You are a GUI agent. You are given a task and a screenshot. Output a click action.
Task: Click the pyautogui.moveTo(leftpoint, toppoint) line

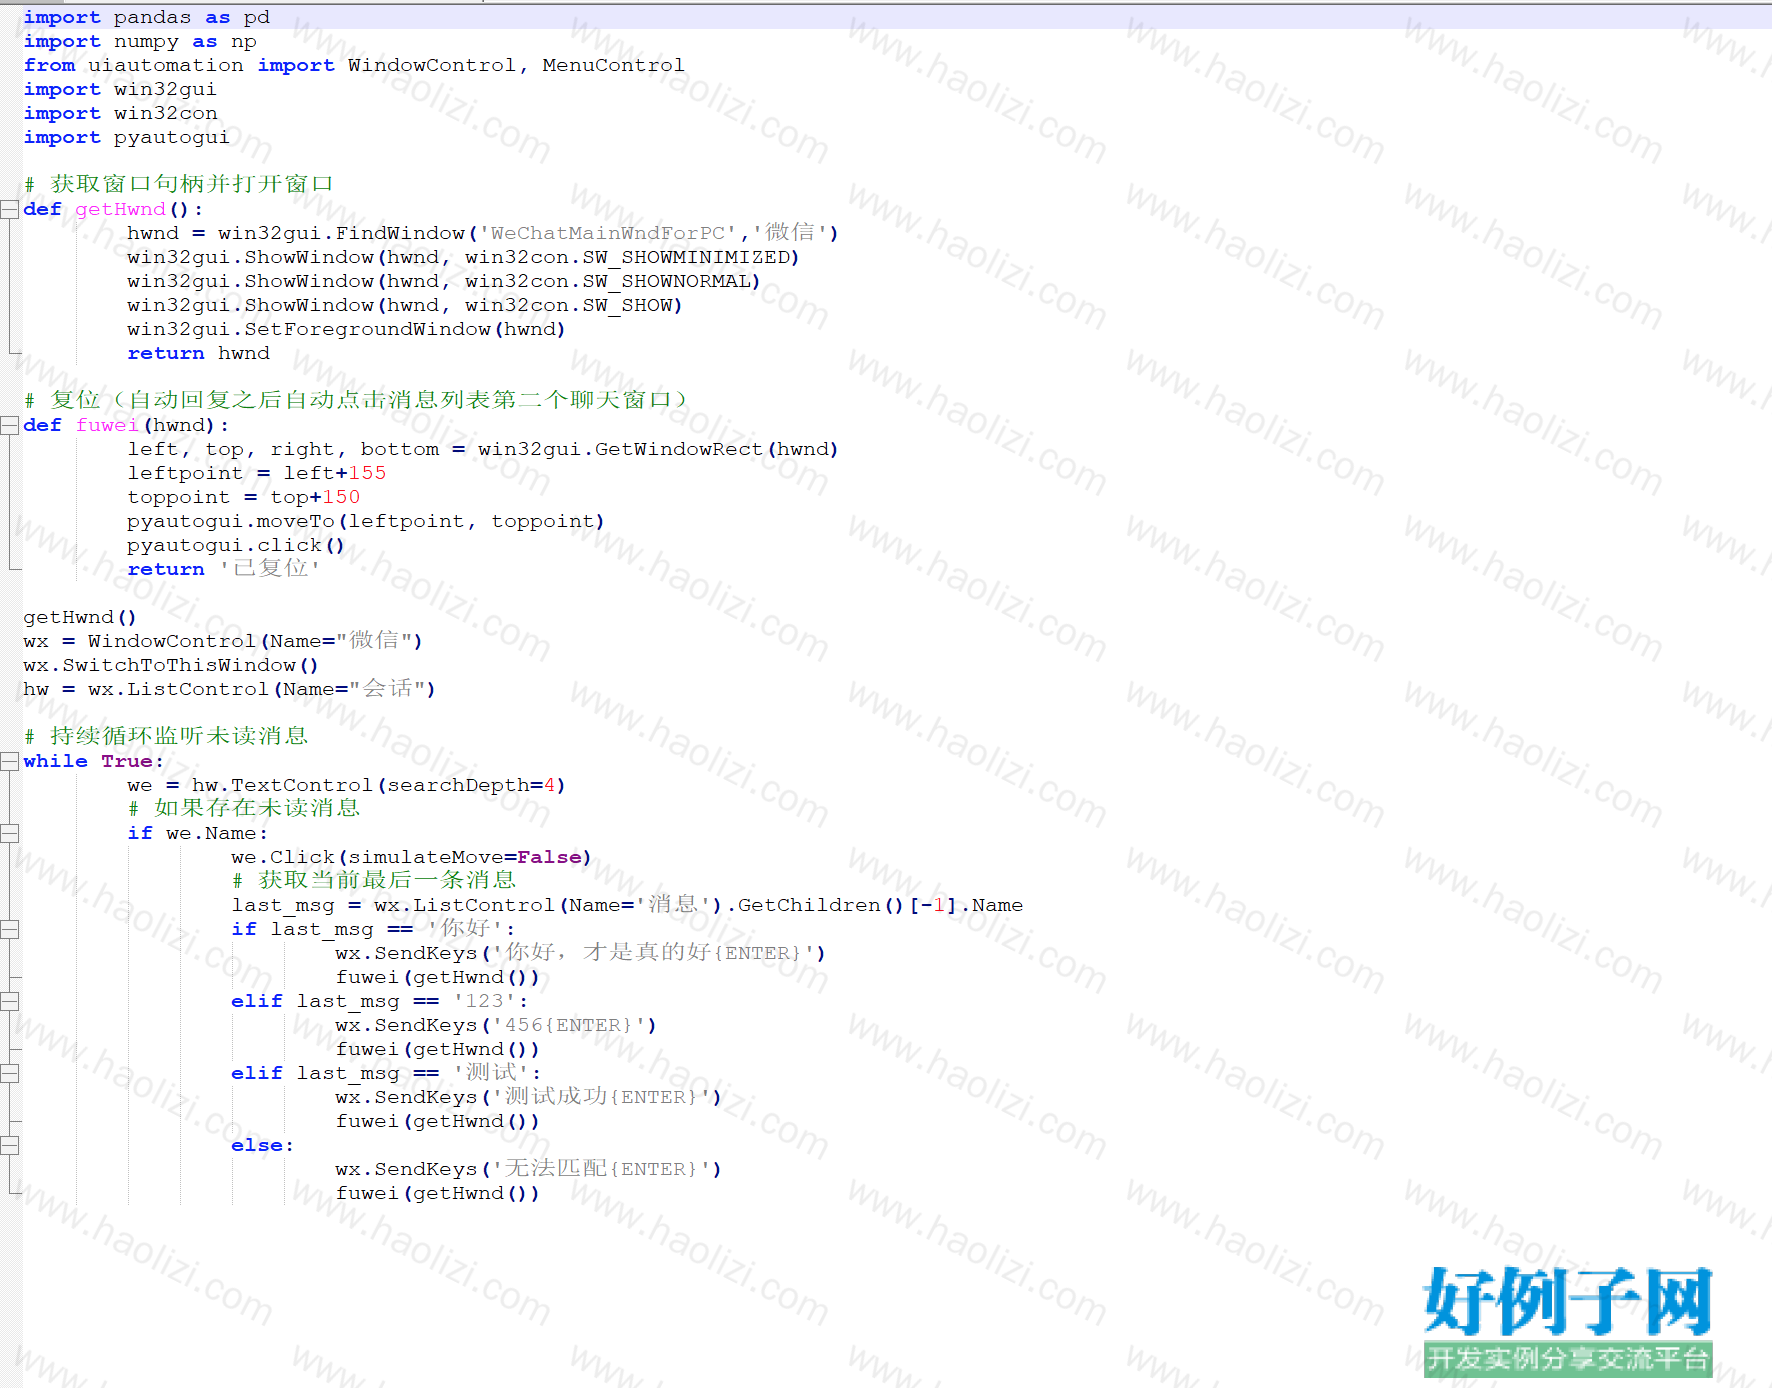point(366,521)
